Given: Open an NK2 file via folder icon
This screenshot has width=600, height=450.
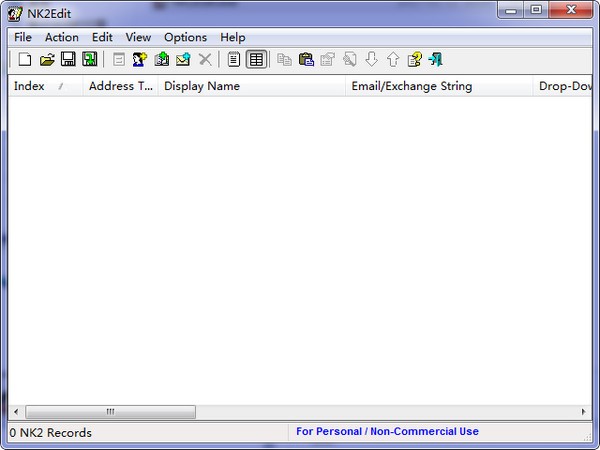Looking at the screenshot, I should (x=46, y=60).
